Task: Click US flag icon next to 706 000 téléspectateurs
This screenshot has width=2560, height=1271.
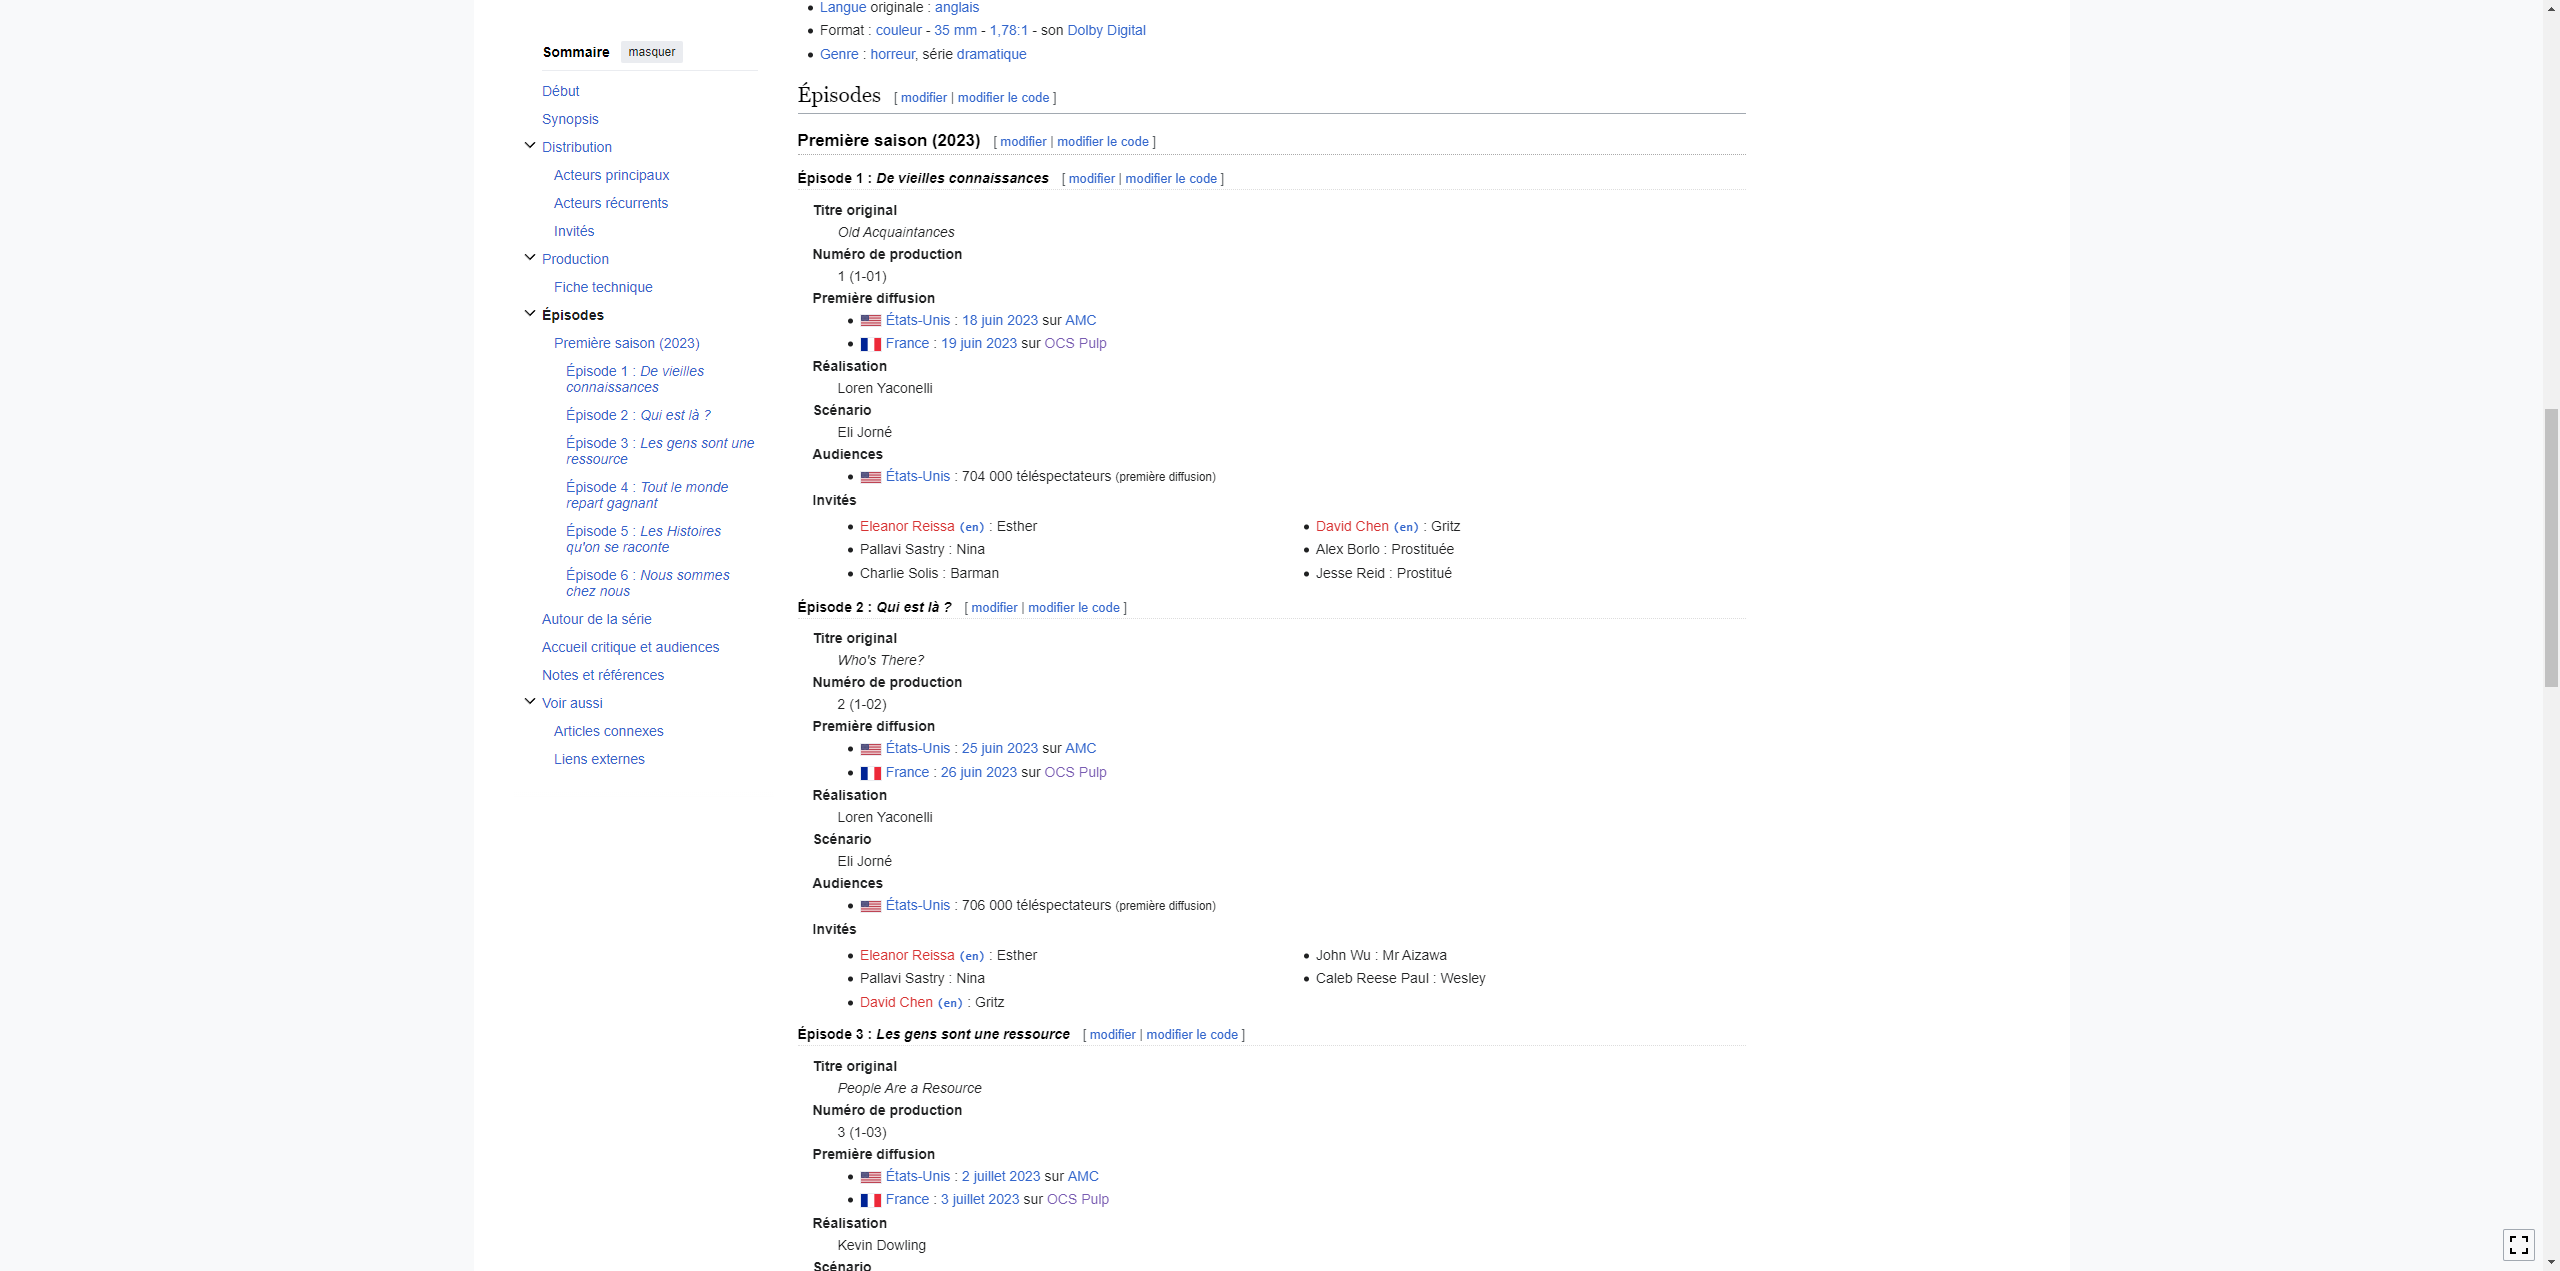Action: click(x=870, y=906)
